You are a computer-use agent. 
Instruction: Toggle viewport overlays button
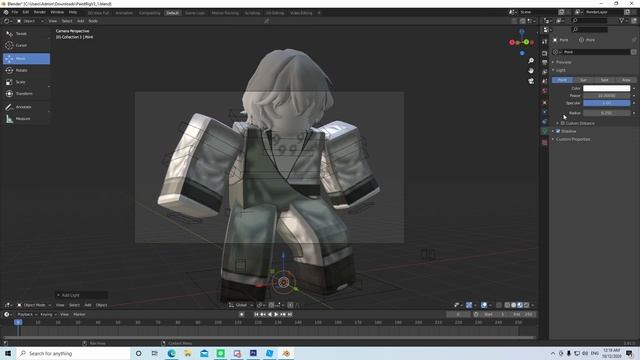[484, 305]
